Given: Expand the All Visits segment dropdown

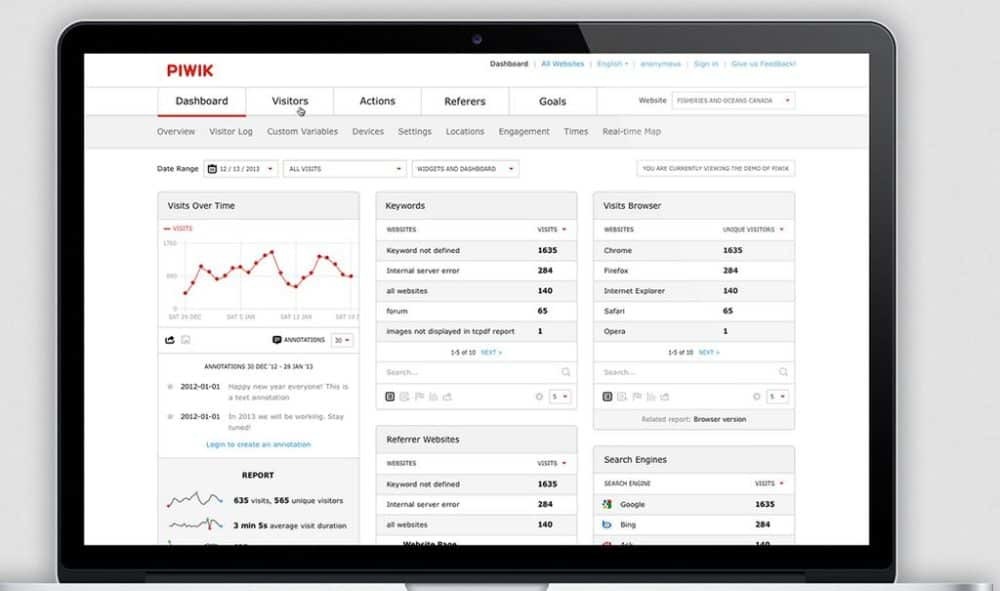Looking at the screenshot, I should click(345, 169).
